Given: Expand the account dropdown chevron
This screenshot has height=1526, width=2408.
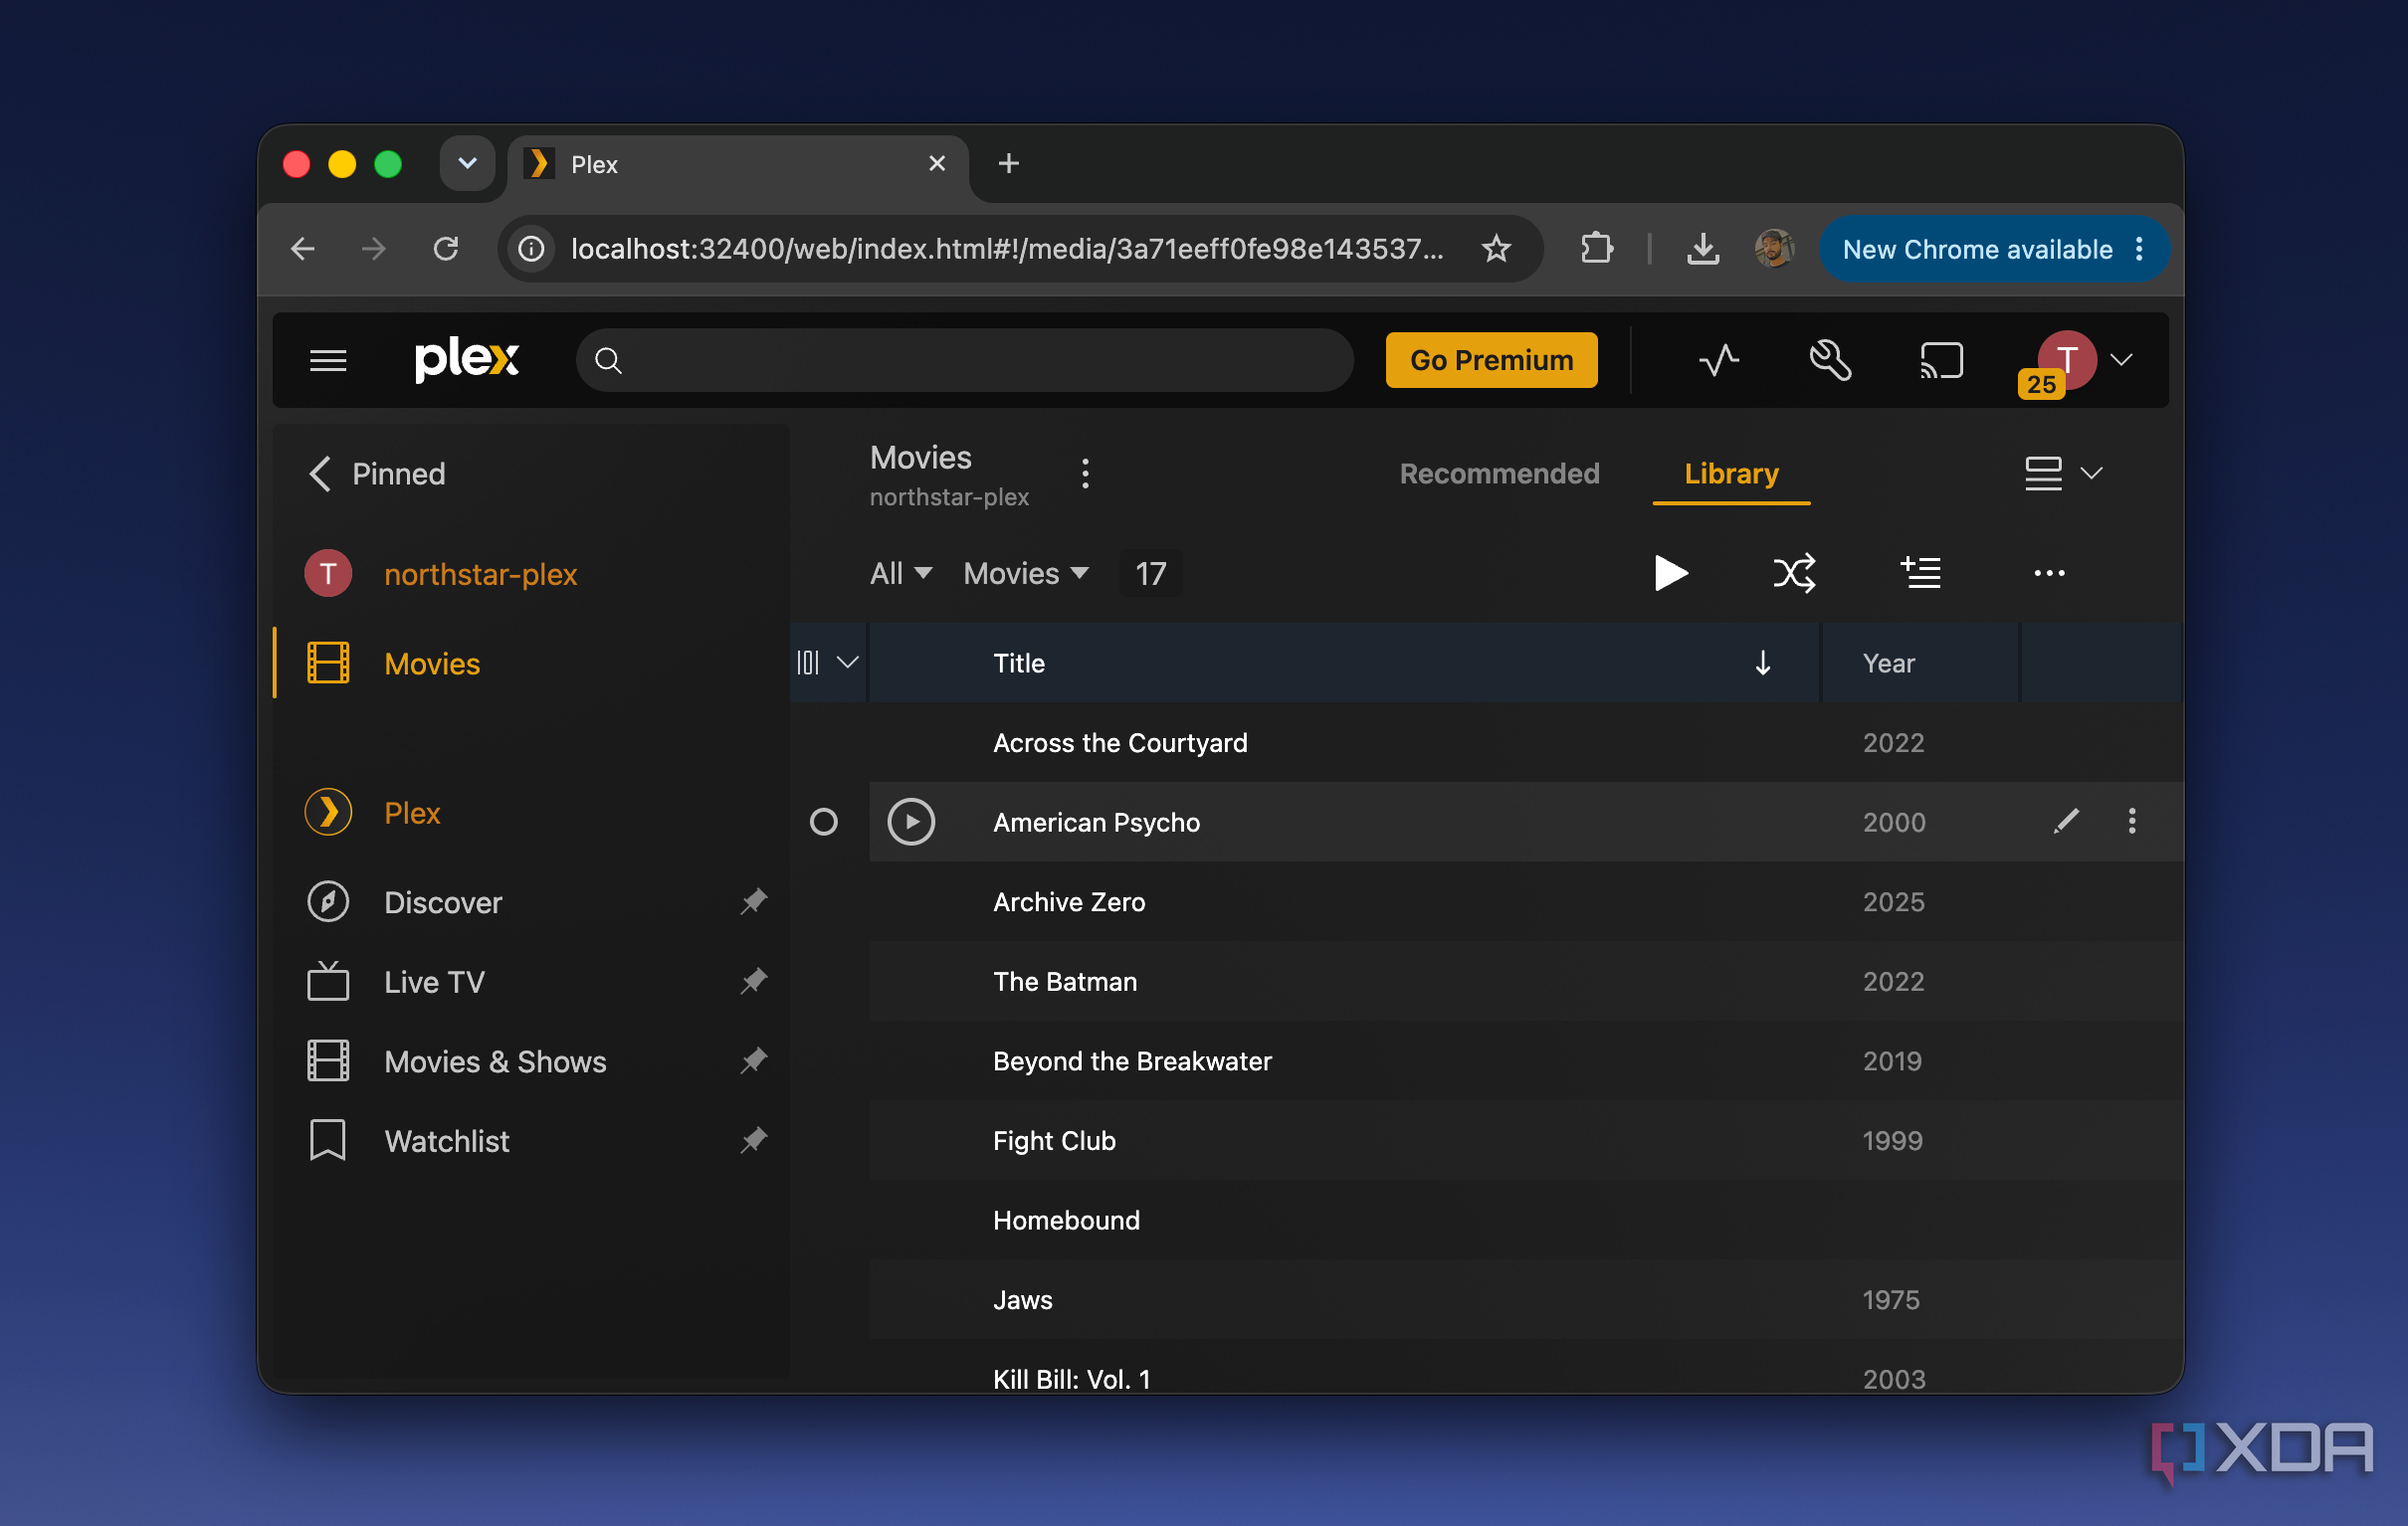Looking at the screenshot, I should coord(2121,359).
